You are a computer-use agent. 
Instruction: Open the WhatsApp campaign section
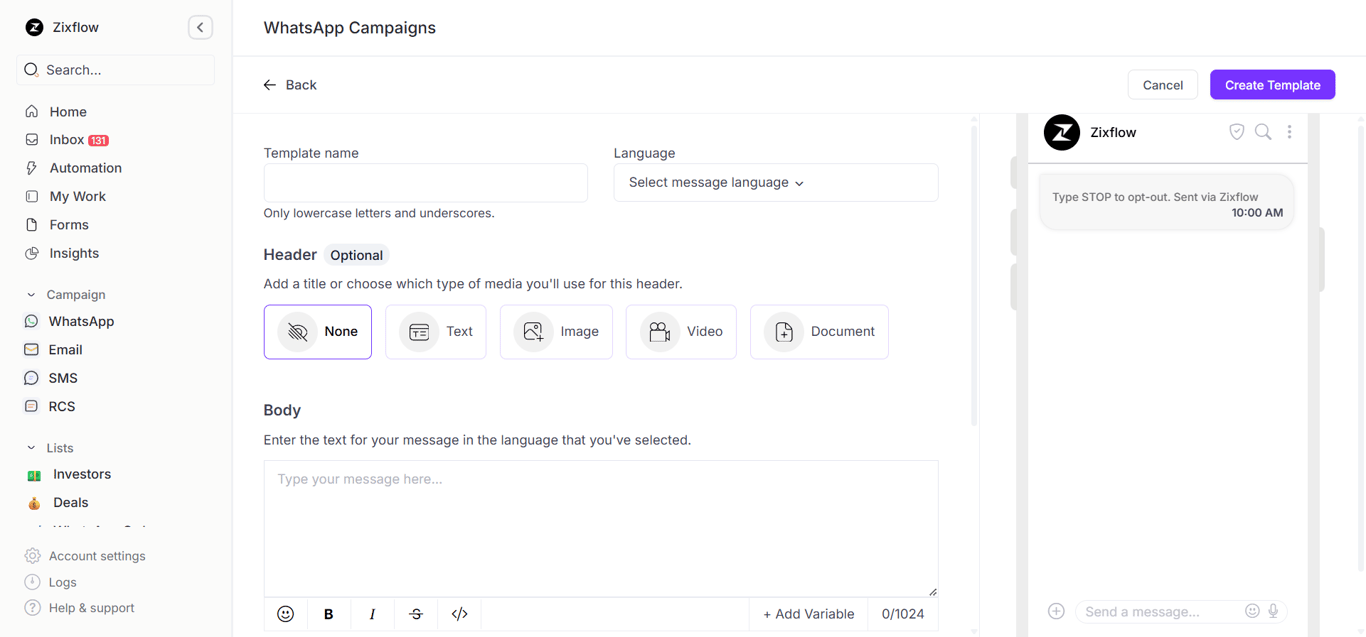(x=80, y=321)
